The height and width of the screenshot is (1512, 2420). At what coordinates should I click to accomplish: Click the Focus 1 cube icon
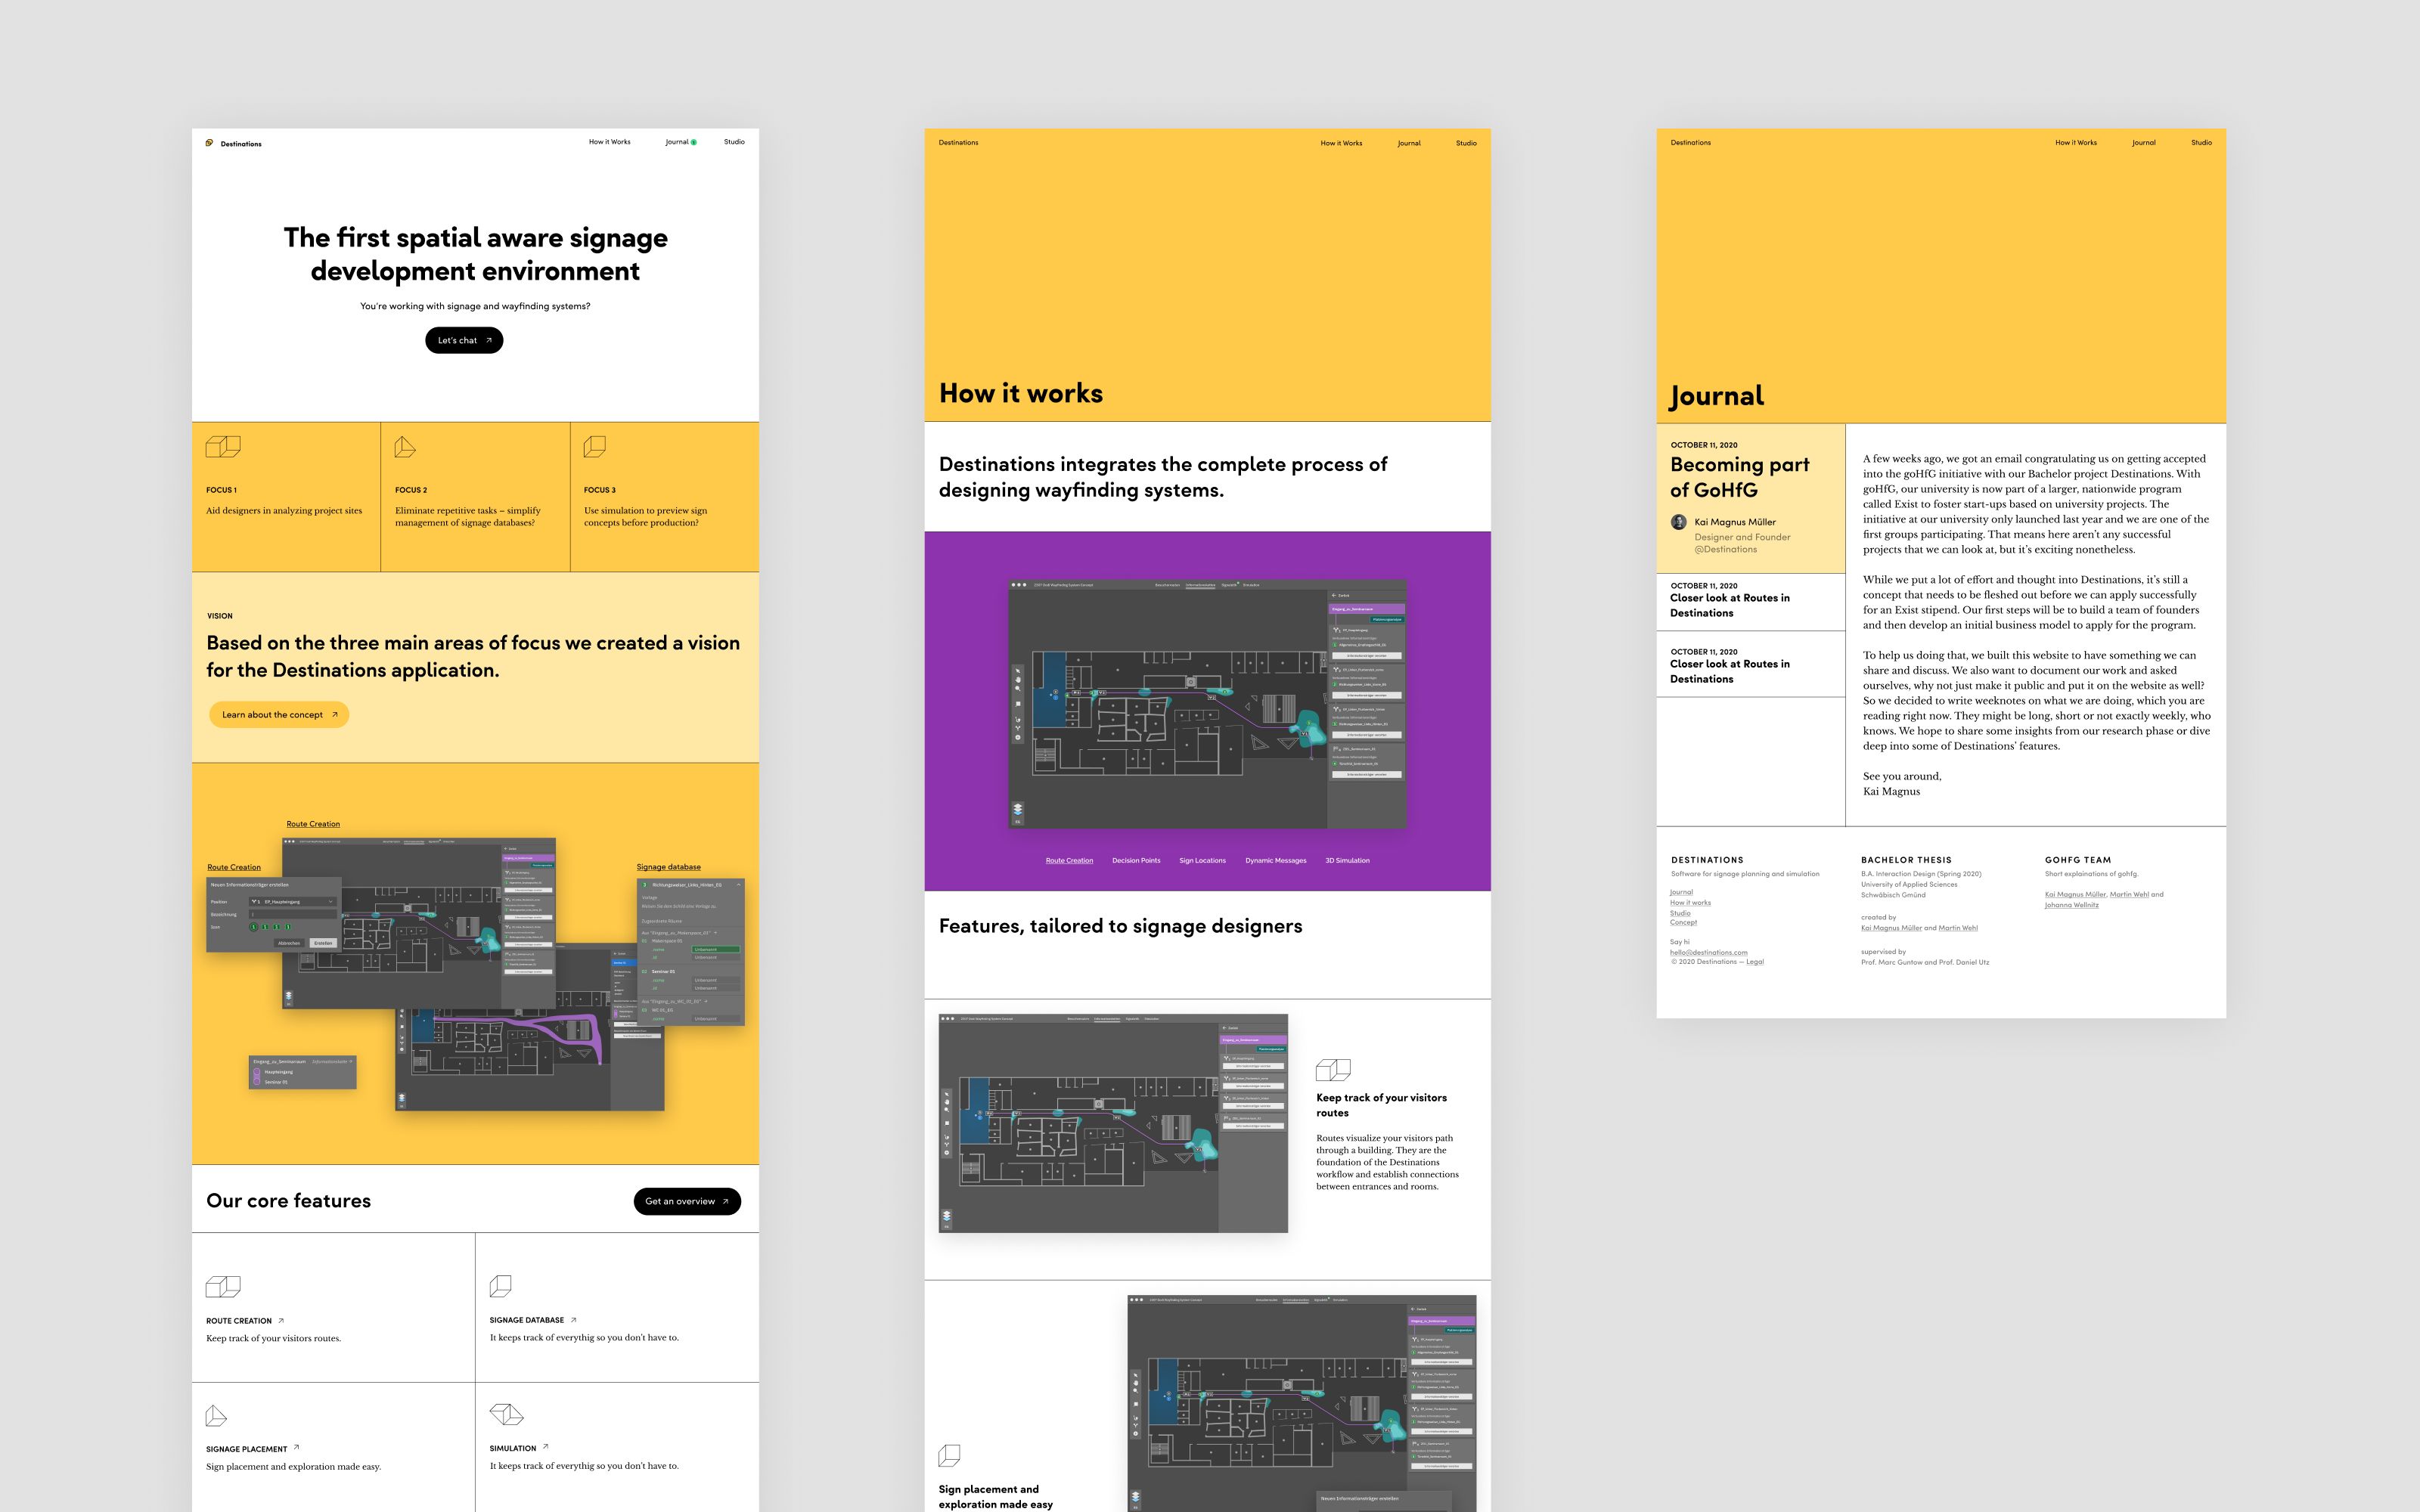point(224,447)
